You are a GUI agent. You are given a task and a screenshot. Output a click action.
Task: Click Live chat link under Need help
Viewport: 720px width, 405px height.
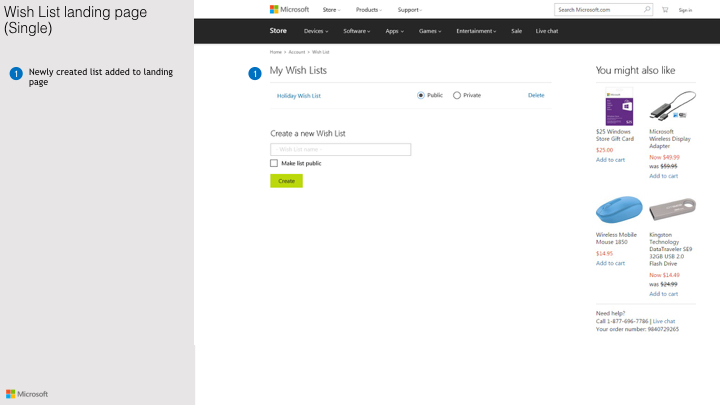click(664, 321)
